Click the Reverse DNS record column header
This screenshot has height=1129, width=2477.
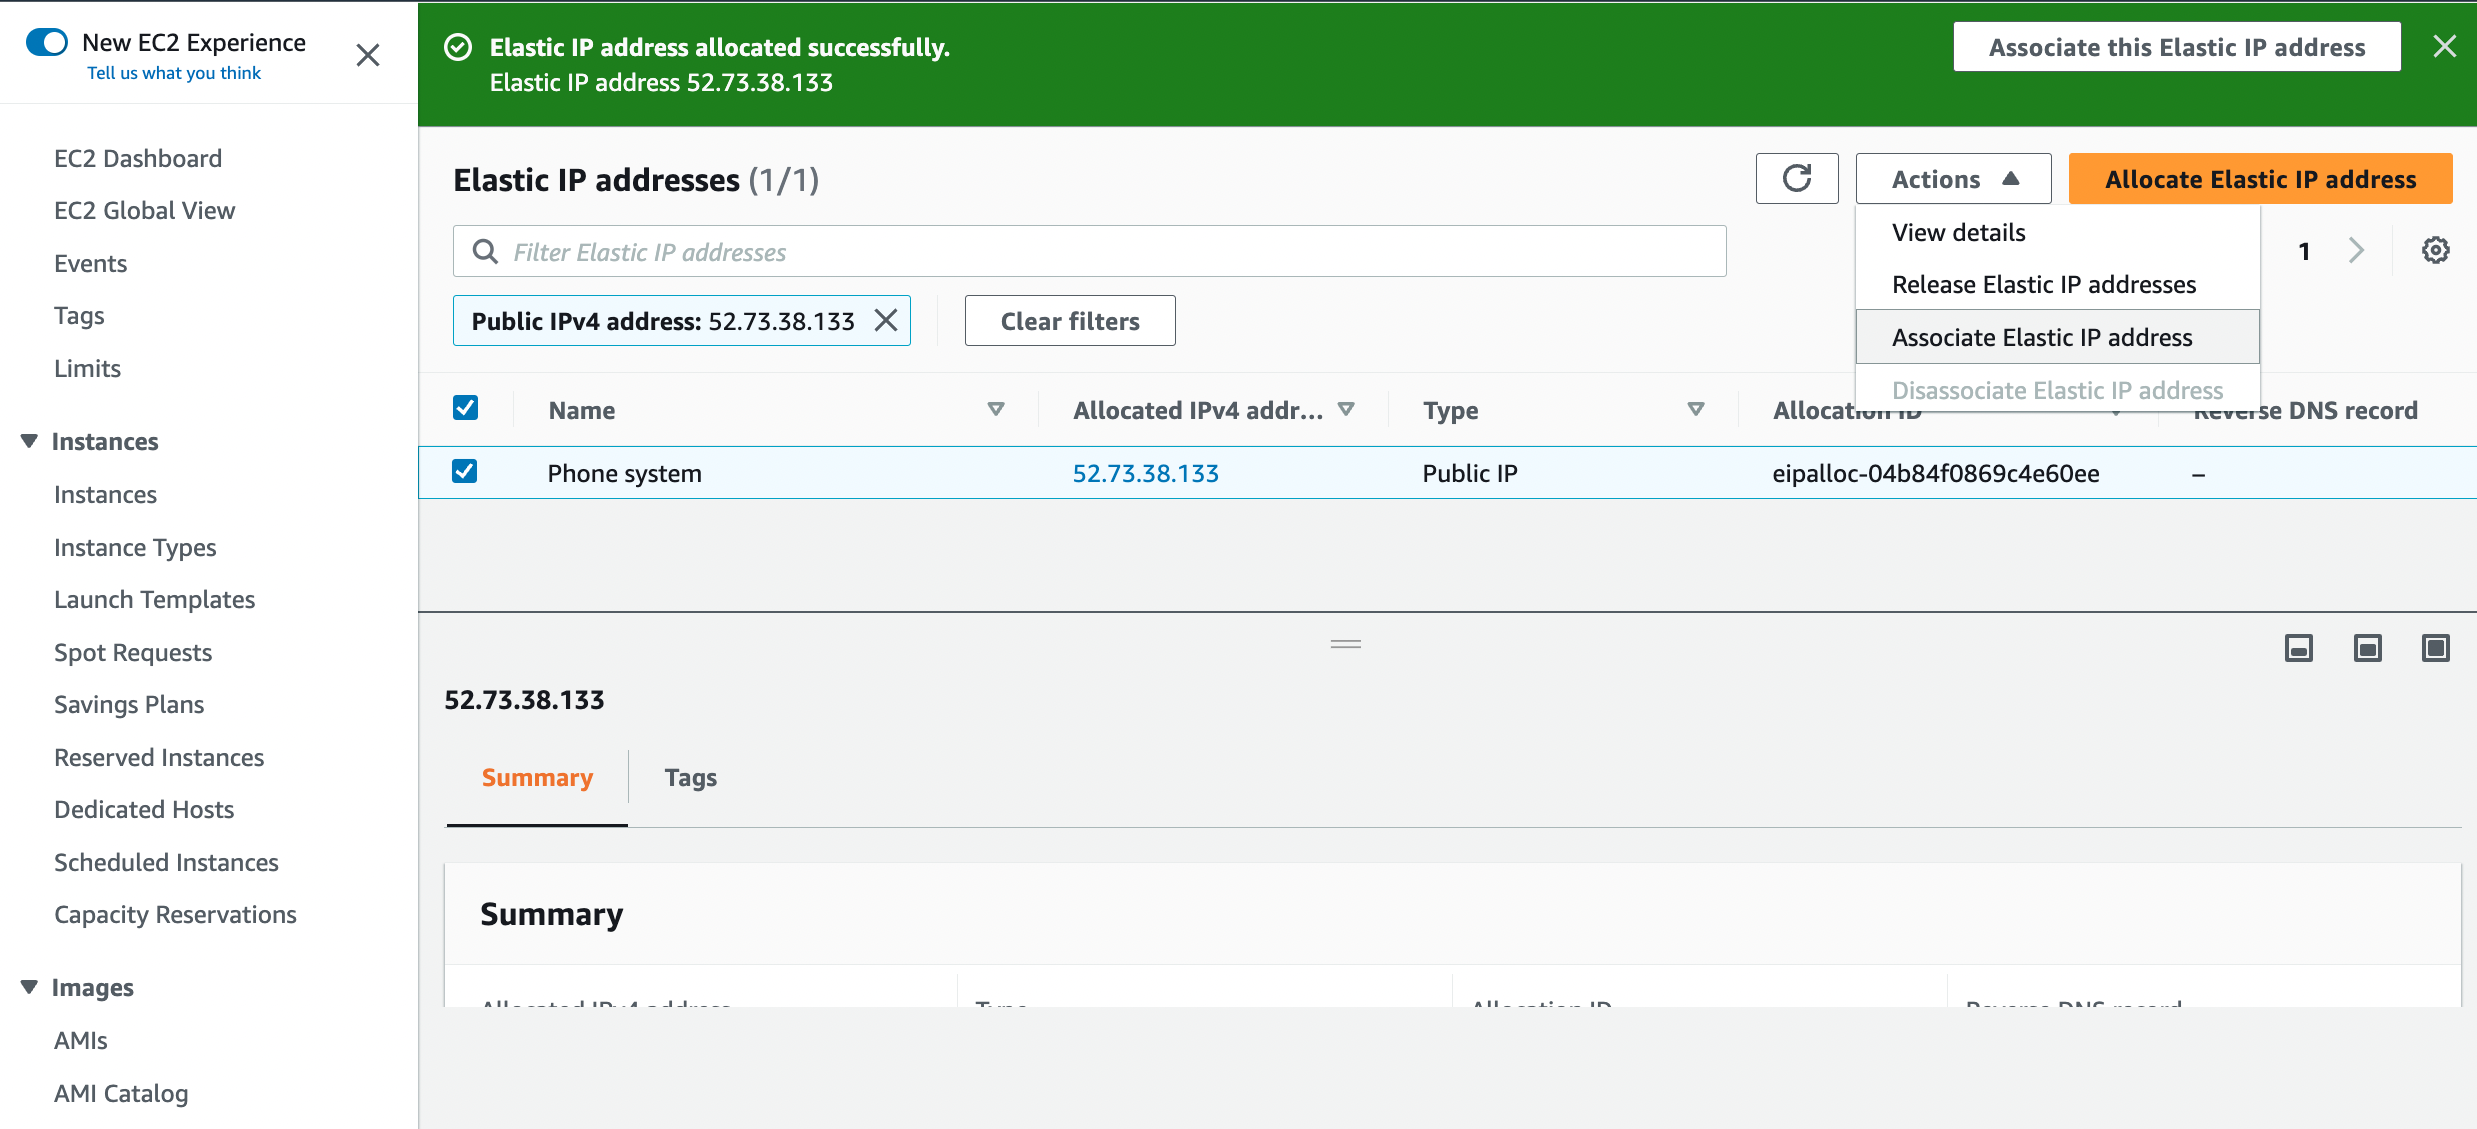(2305, 410)
